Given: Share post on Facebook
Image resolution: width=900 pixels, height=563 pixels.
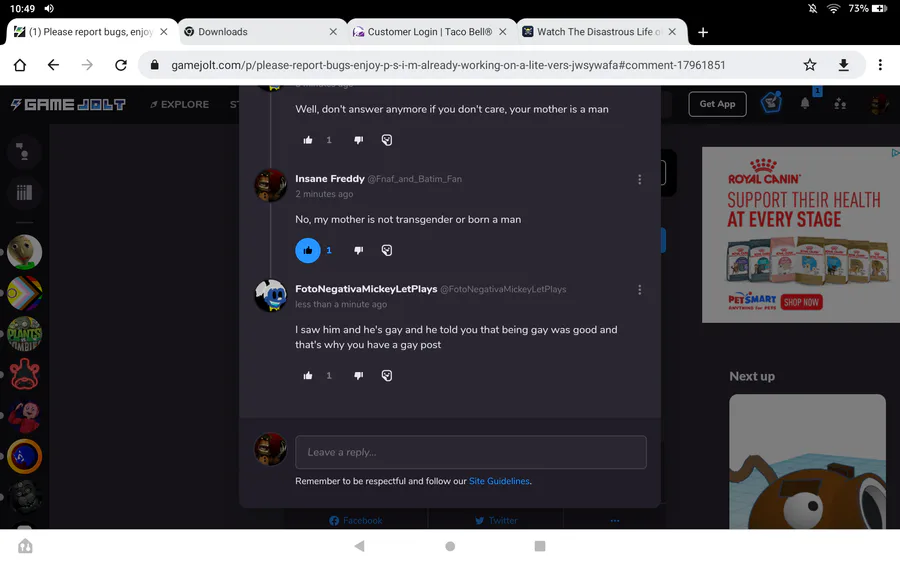Looking at the screenshot, I should tap(356, 521).
